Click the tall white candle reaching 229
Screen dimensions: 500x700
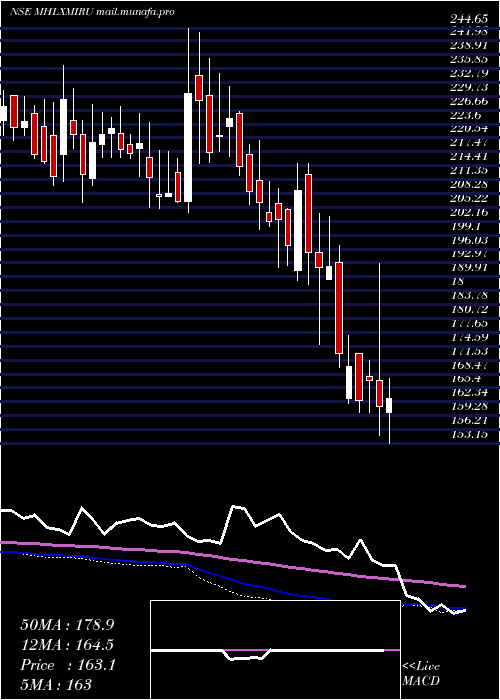pos(188,147)
